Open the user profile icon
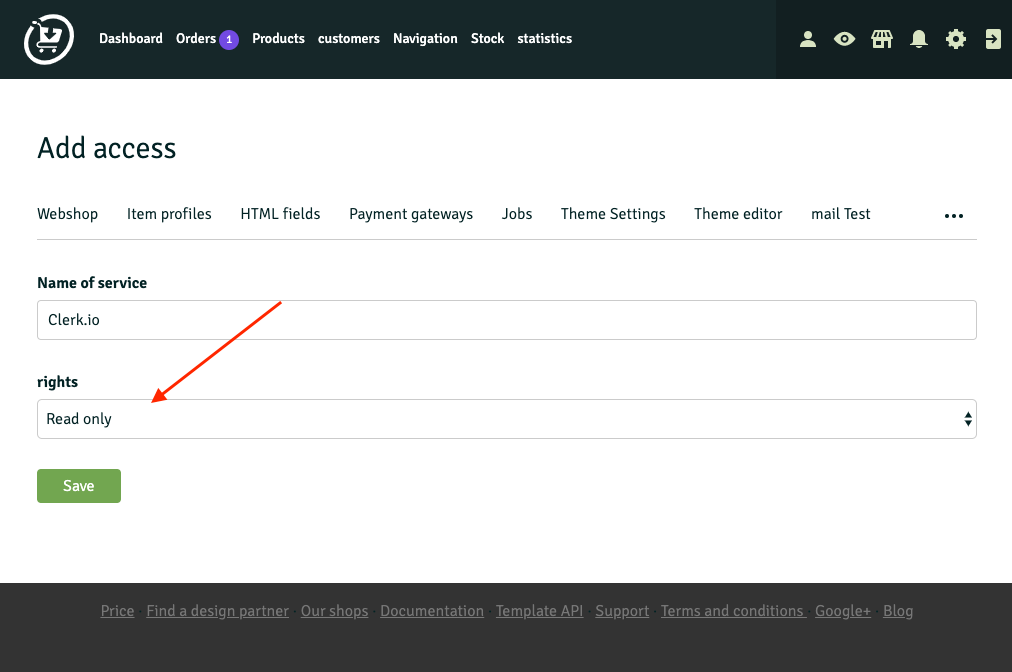Image resolution: width=1012 pixels, height=672 pixels. [808, 39]
